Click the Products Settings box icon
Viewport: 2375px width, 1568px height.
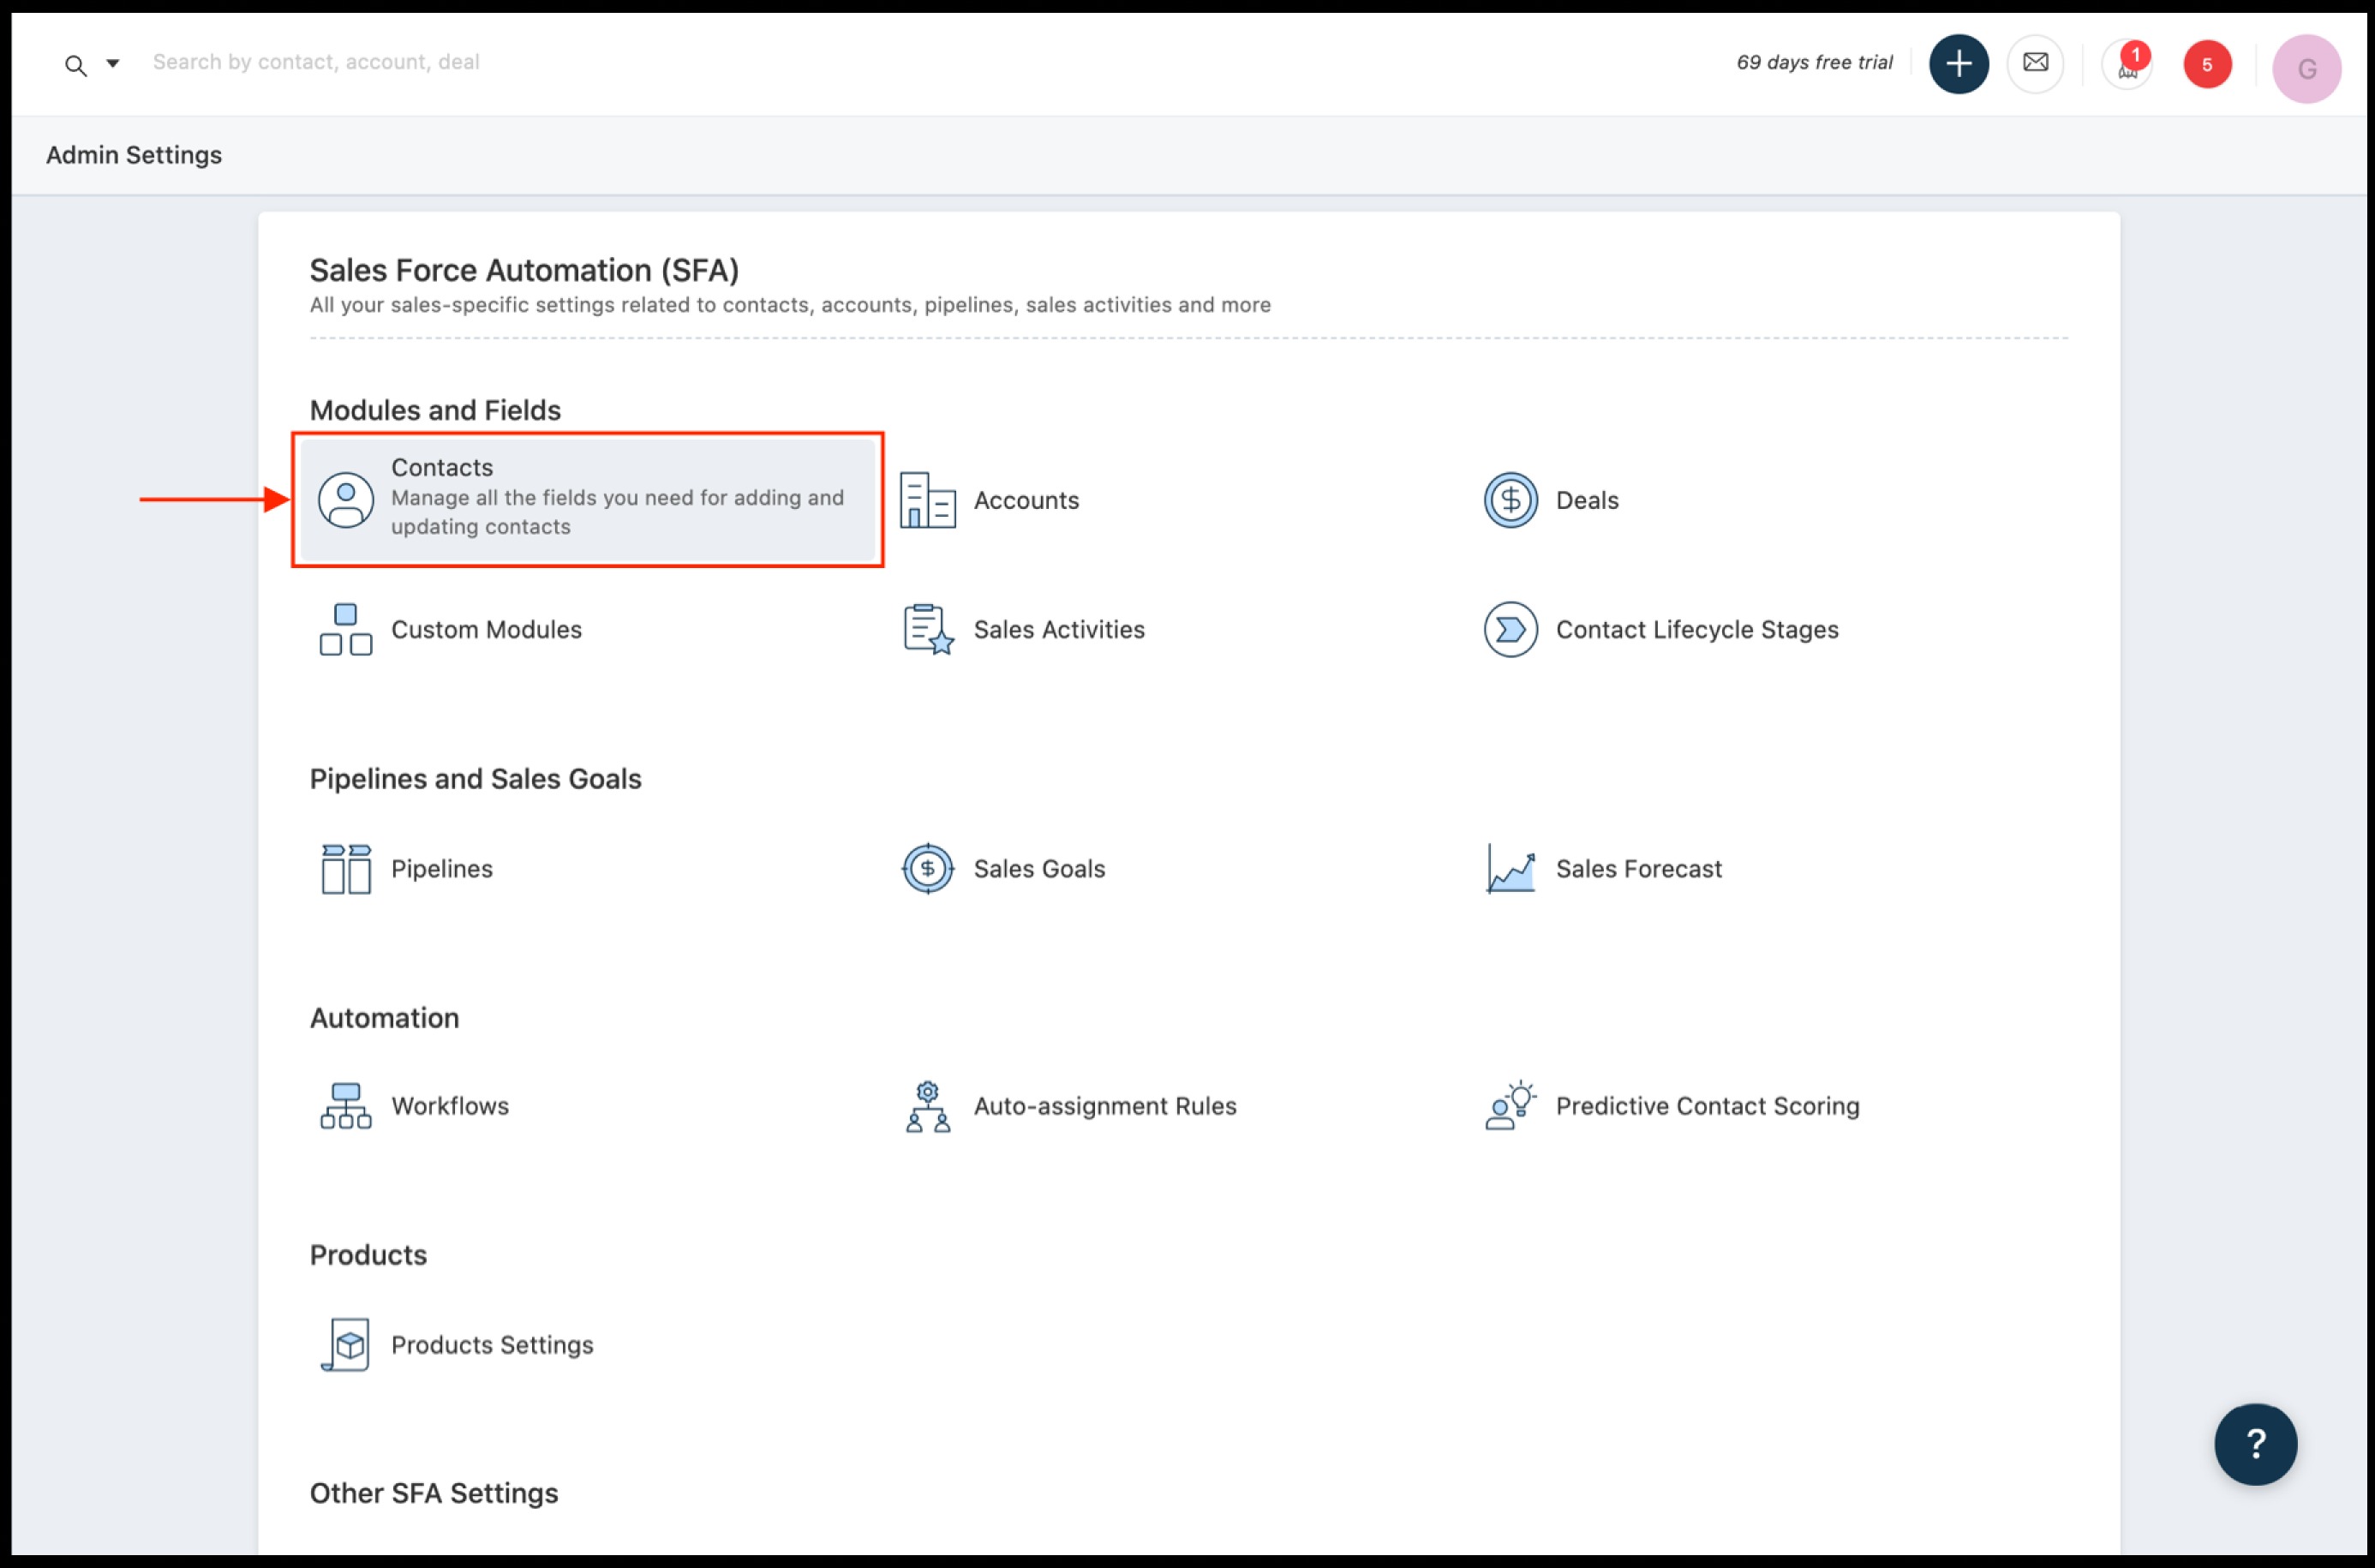(346, 1344)
